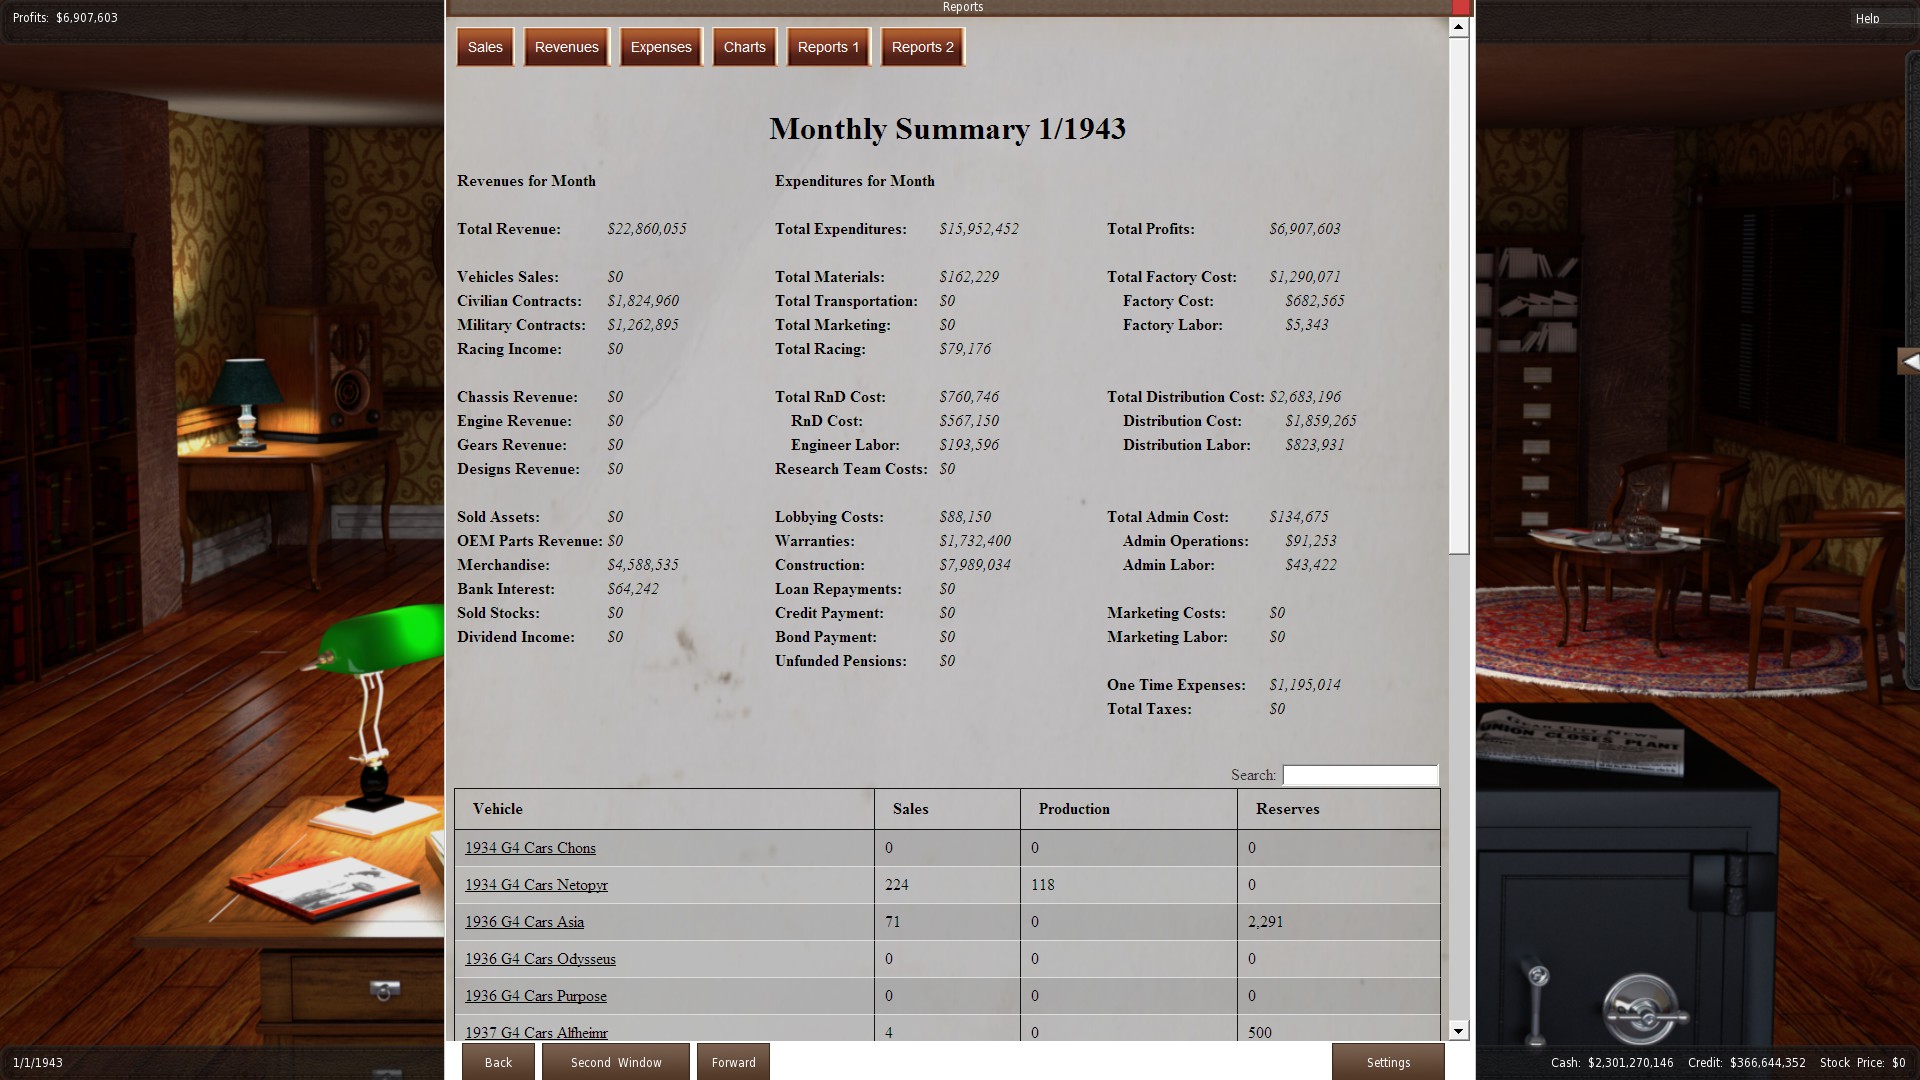
Task: Open the Settings button
Action: point(1388,1062)
